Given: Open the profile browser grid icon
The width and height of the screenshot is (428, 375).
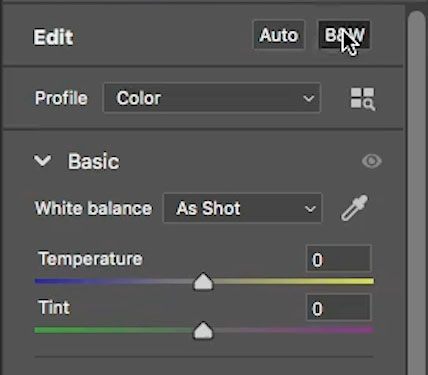Looking at the screenshot, I should coord(363,99).
